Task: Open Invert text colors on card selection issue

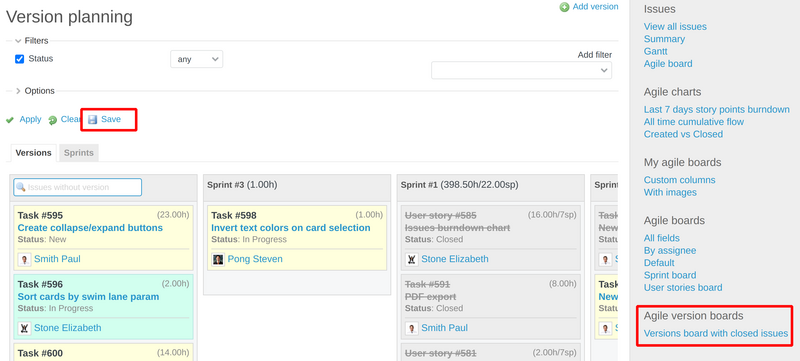Action: (291, 227)
